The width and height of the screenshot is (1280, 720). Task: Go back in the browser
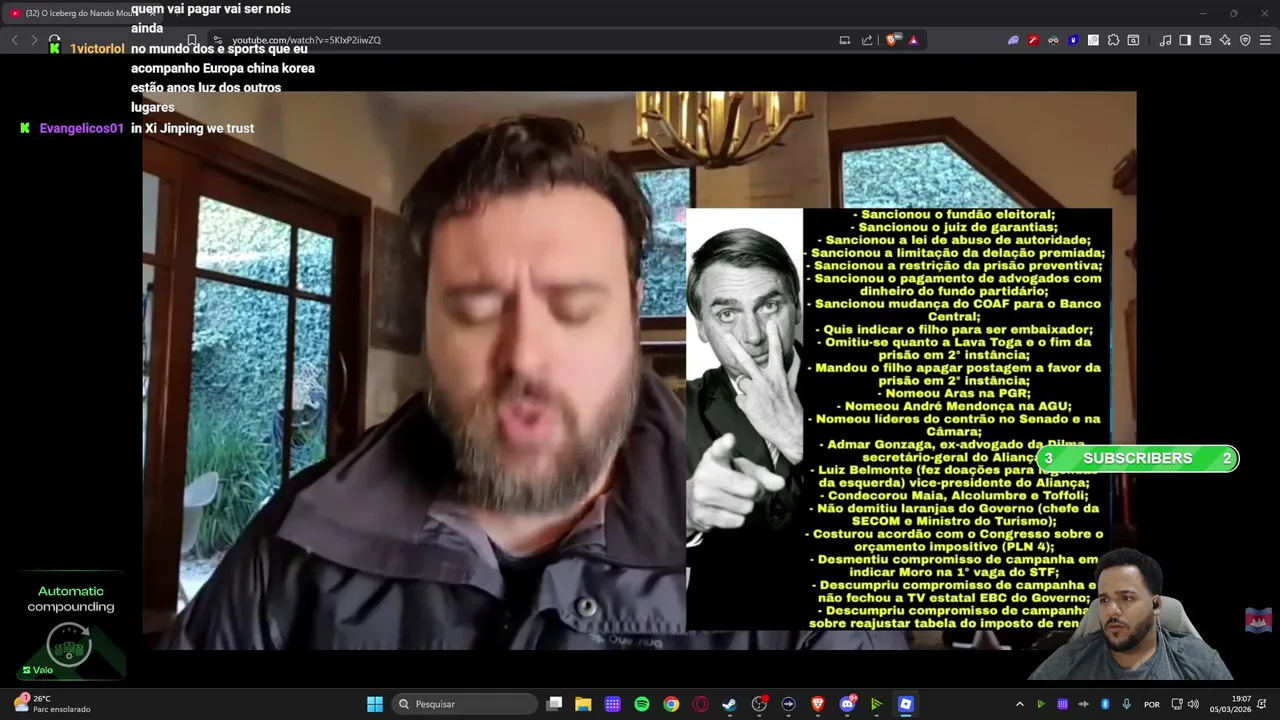(x=14, y=40)
